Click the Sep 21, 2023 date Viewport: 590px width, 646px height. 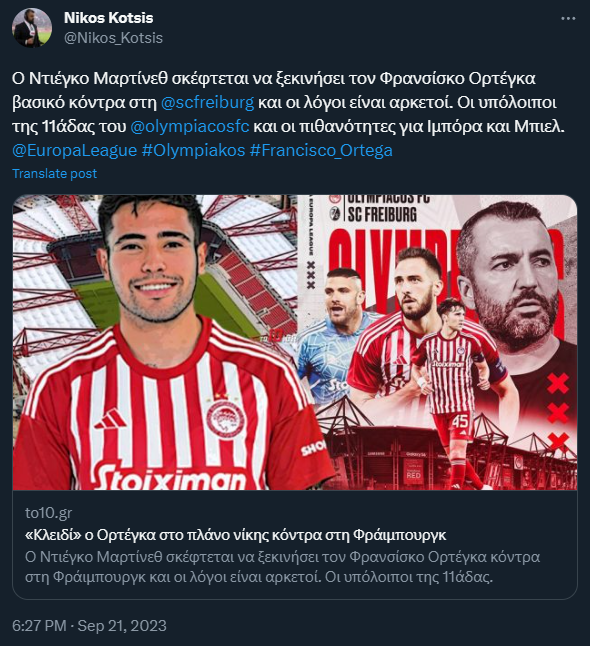point(122,625)
